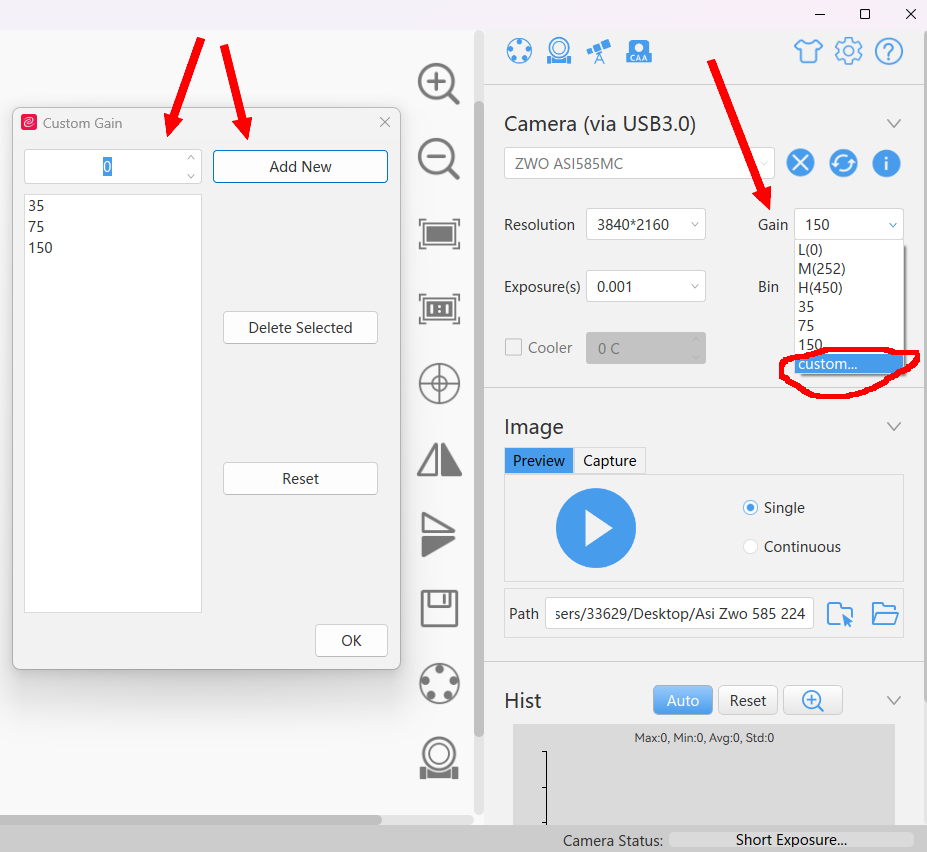The image size is (927, 852).
Task: Click the horizontal flip icon
Action: (439, 459)
